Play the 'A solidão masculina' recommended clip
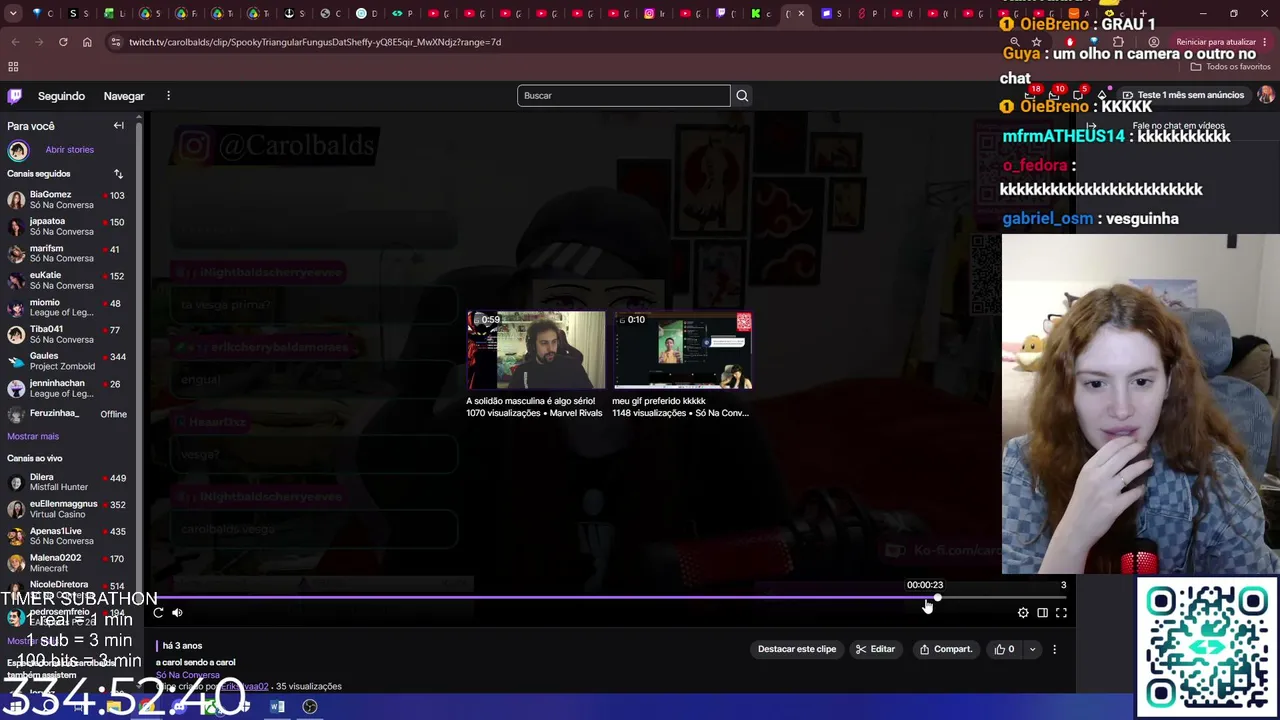 pos(536,350)
